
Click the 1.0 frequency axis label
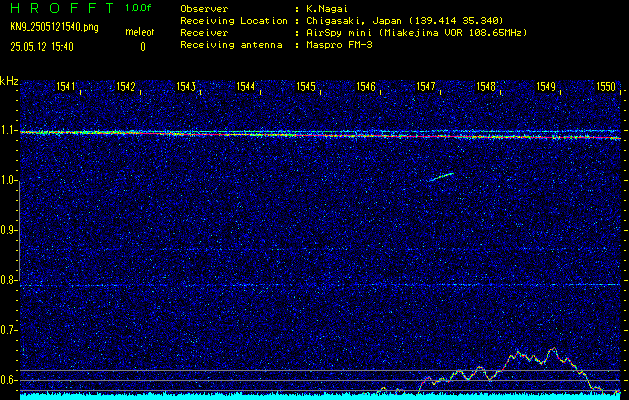[8, 180]
